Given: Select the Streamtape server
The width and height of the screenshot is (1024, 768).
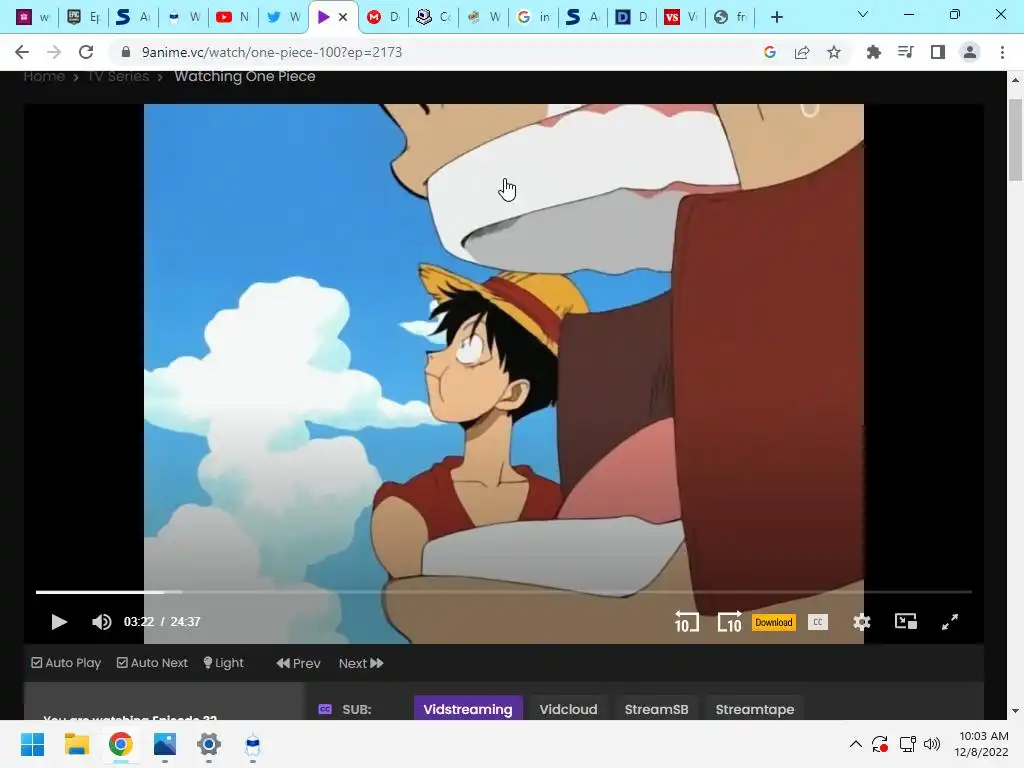Looking at the screenshot, I should tap(755, 709).
